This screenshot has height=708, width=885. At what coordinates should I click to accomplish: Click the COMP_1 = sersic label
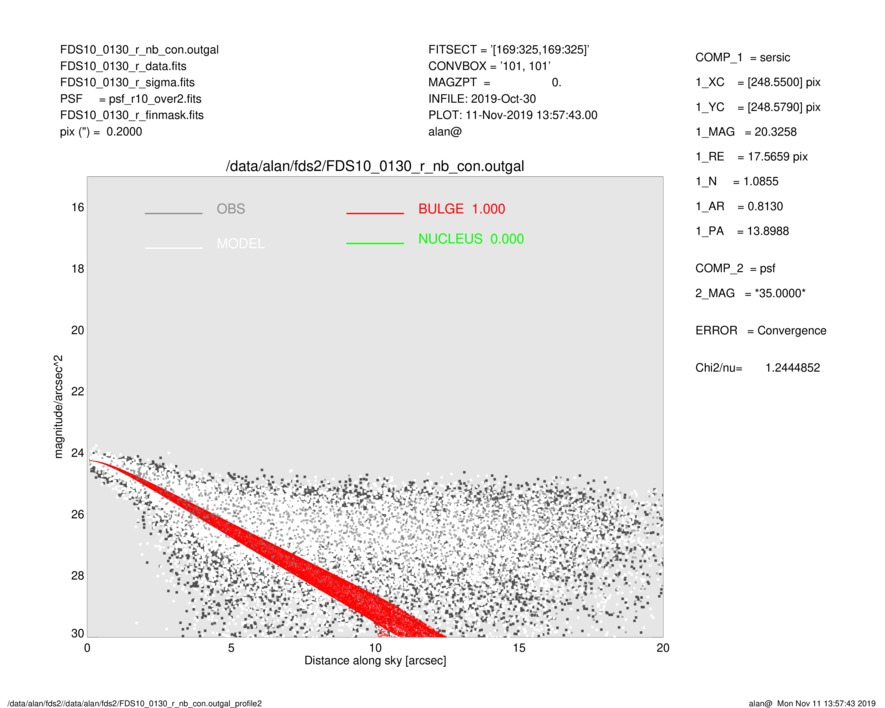pos(742,58)
